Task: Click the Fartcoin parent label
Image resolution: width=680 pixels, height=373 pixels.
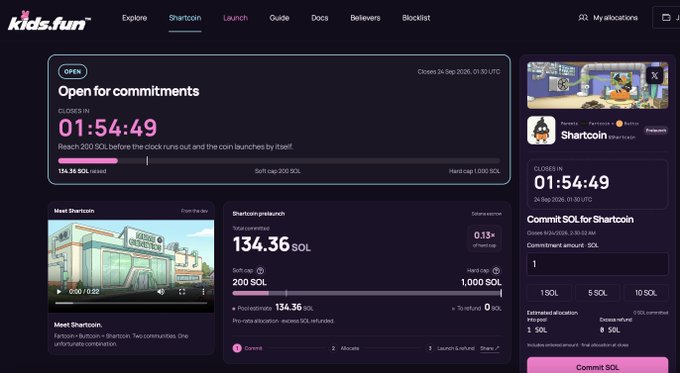Action: 600,124
